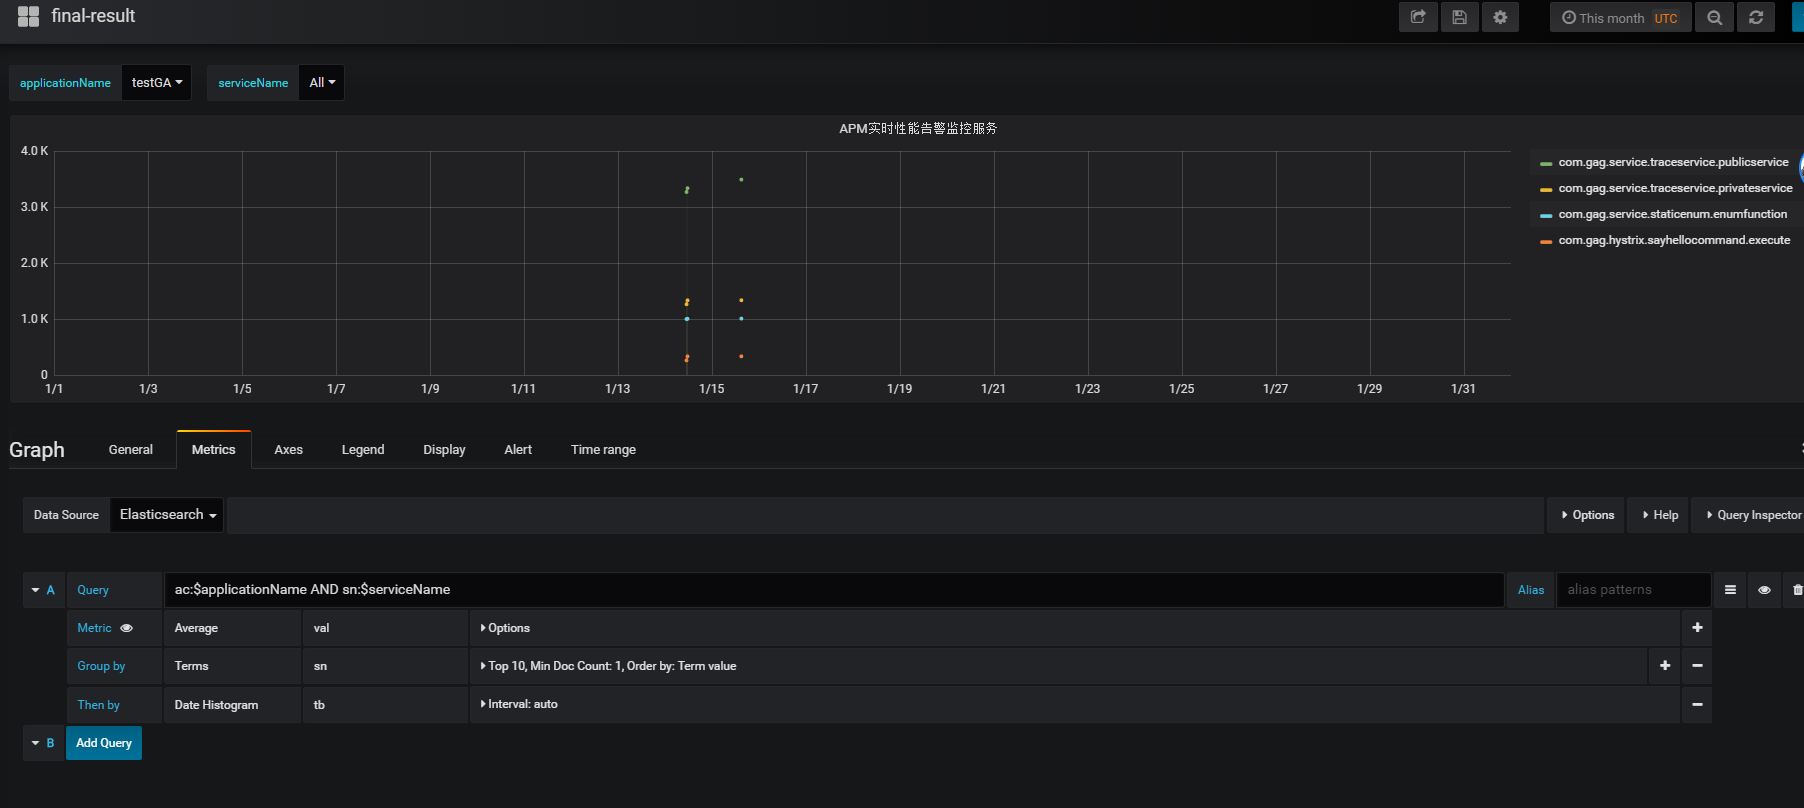Click the Terms group by type
Screen dimensions: 1804x808
click(x=232, y=666)
